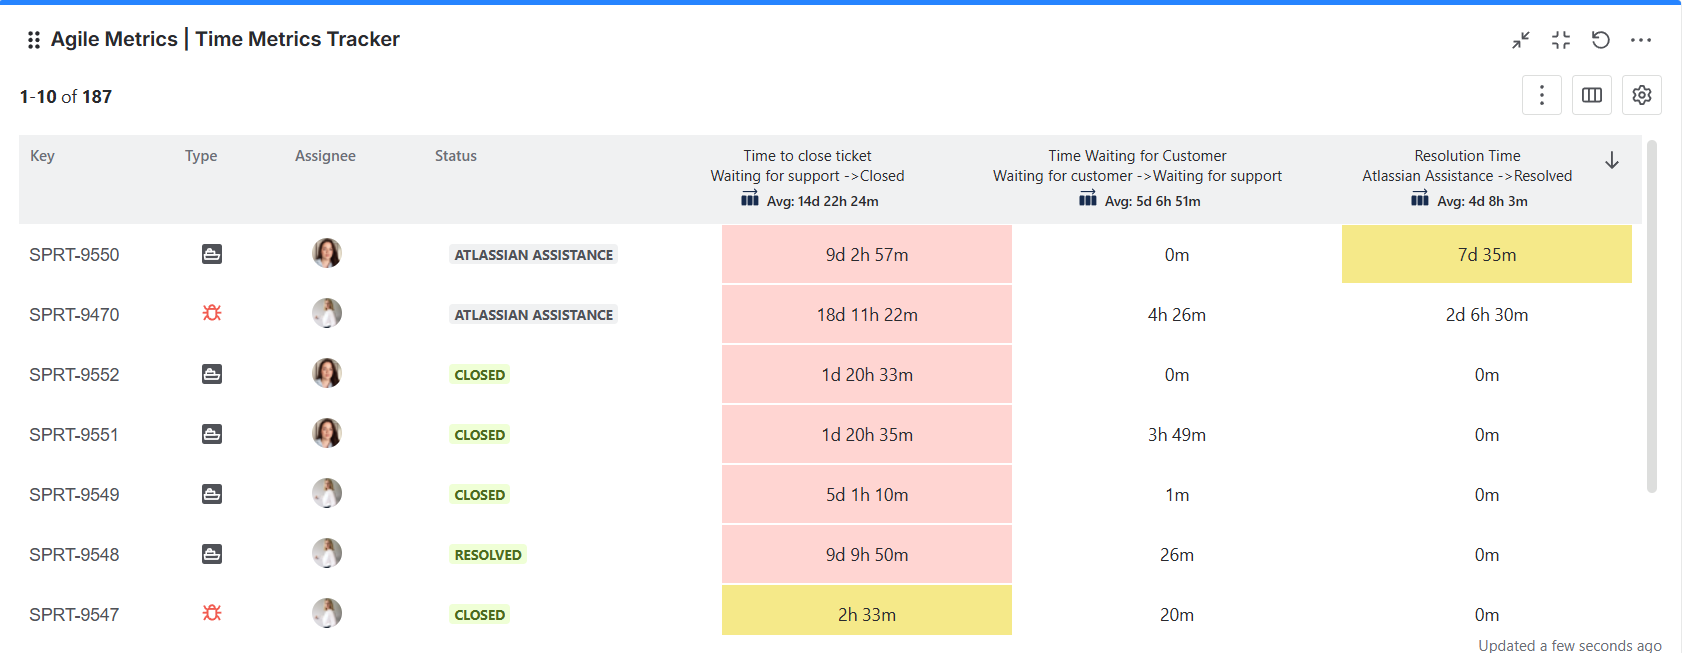This screenshot has width=1682, height=653.
Task: Click the average icon under Resolution Time
Action: click(1420, 200)
